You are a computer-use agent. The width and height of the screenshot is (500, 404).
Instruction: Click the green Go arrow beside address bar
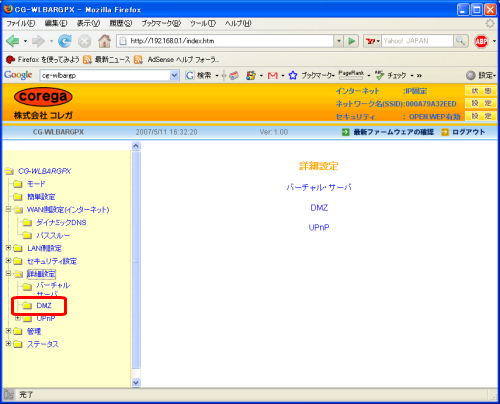coord(351,41)
